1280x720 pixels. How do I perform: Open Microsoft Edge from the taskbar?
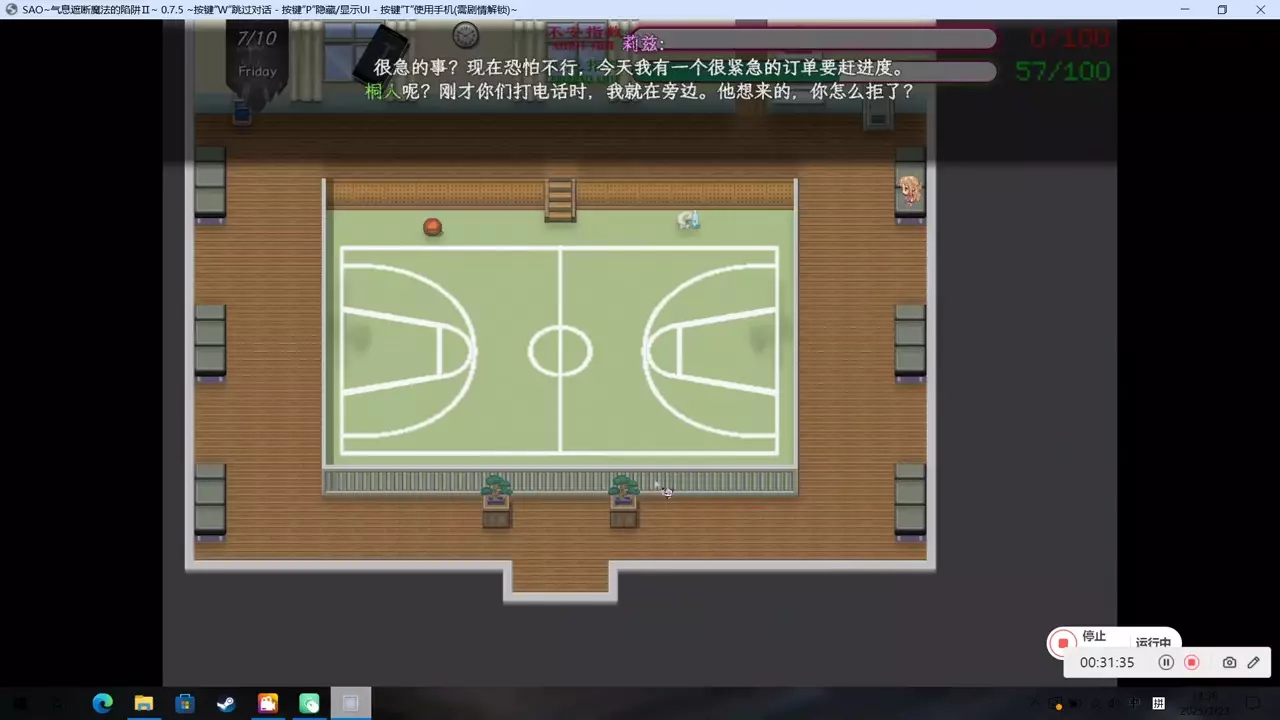click(102, 703)
